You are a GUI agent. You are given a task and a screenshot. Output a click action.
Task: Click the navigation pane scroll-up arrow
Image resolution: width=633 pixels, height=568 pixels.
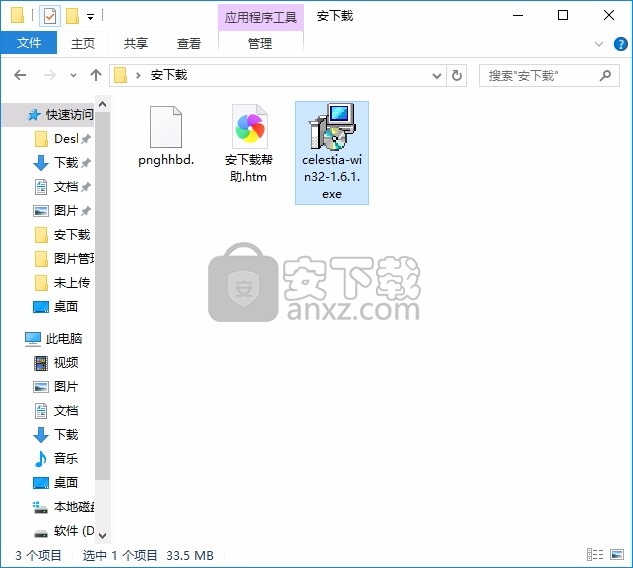(103, 105)
